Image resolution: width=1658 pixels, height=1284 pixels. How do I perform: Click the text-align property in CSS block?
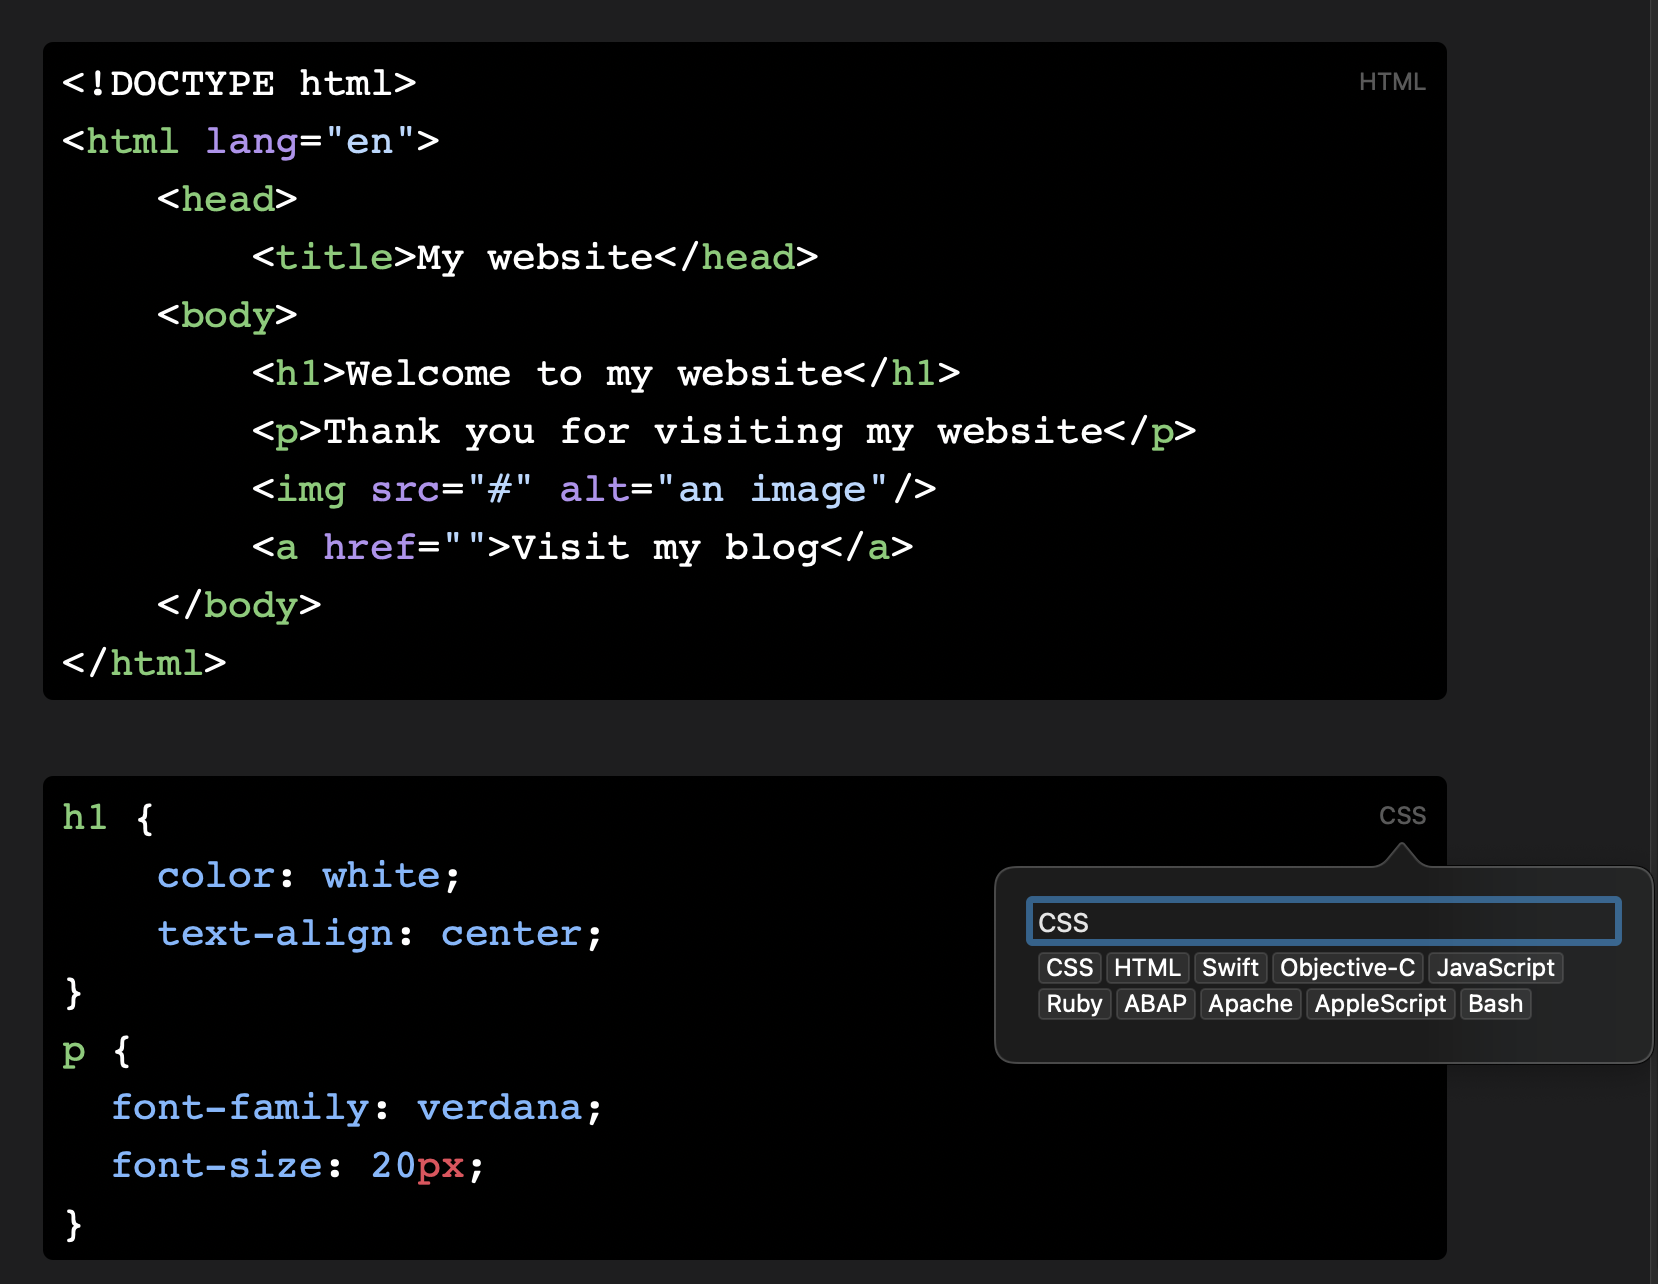(x=275, y=934)
